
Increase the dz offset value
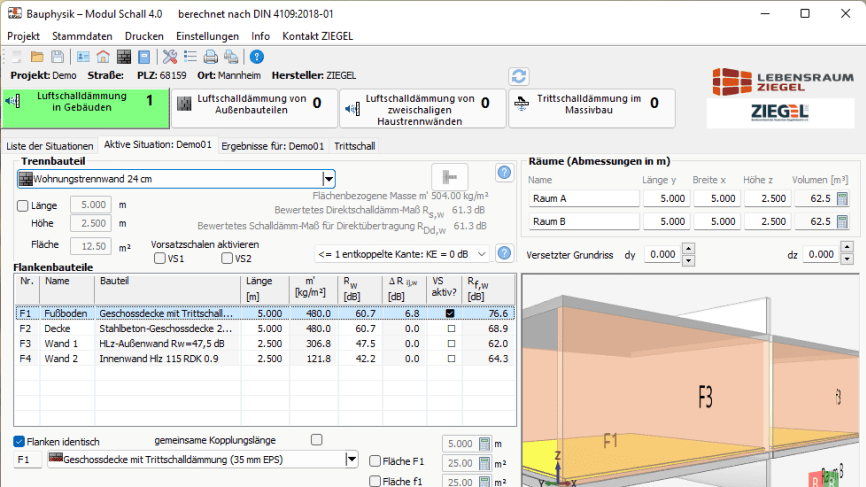(x=847, y=248)
